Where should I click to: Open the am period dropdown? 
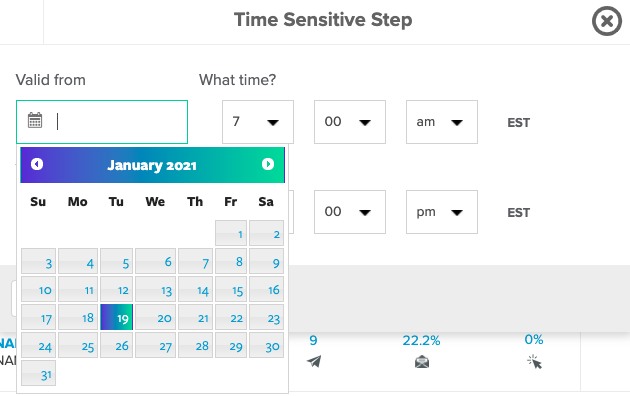coord(442,122)
